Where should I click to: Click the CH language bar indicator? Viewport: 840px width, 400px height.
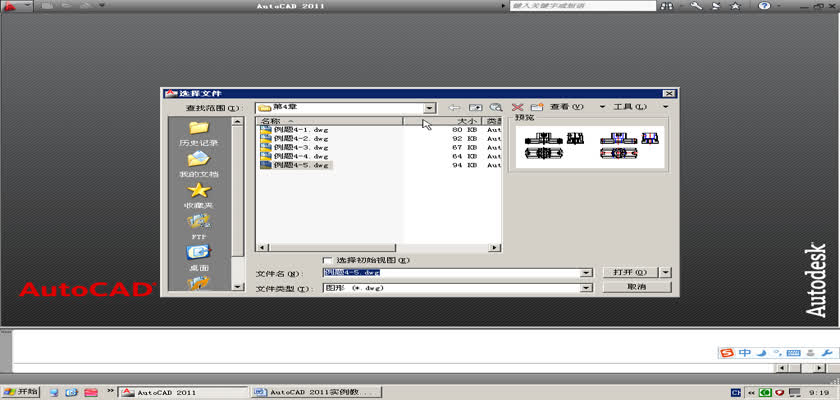[736, 393]
